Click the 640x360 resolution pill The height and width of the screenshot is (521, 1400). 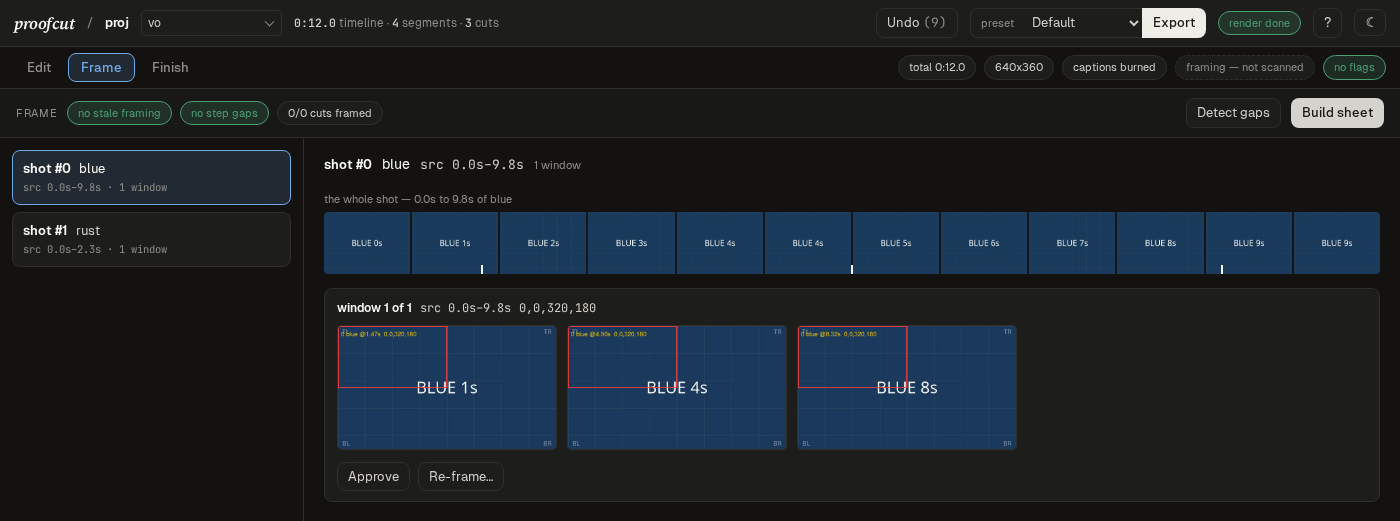coord(1019,67)
